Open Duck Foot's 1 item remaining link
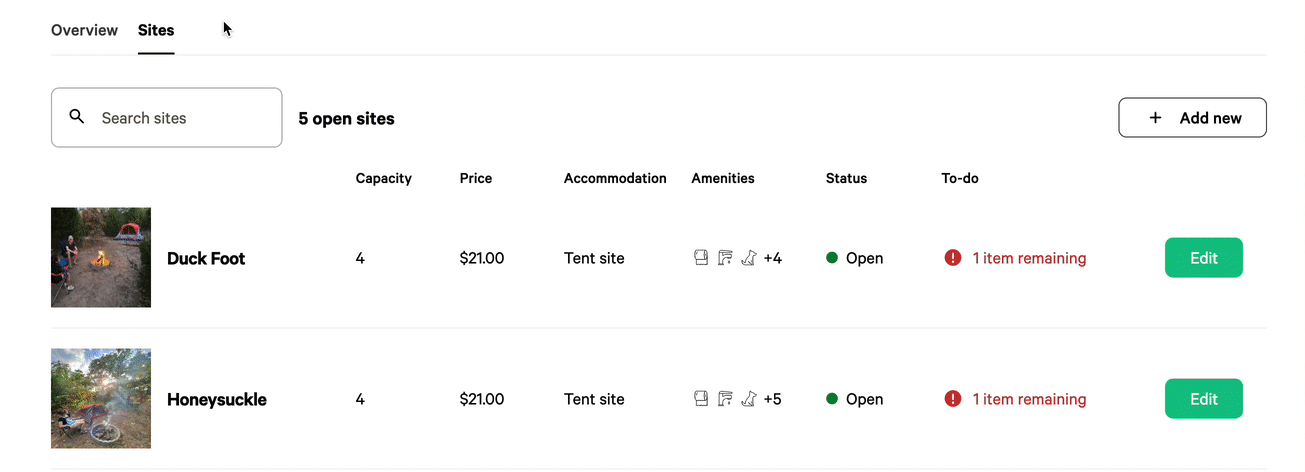The width and height of the screenshot is (1305, 472). (x=1029, y=258)
